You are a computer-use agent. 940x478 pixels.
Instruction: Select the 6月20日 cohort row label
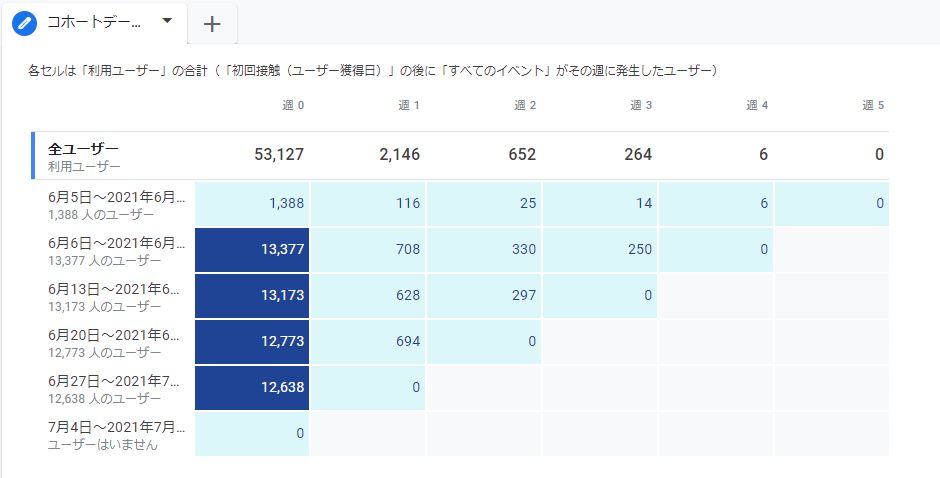click(113, 342)
